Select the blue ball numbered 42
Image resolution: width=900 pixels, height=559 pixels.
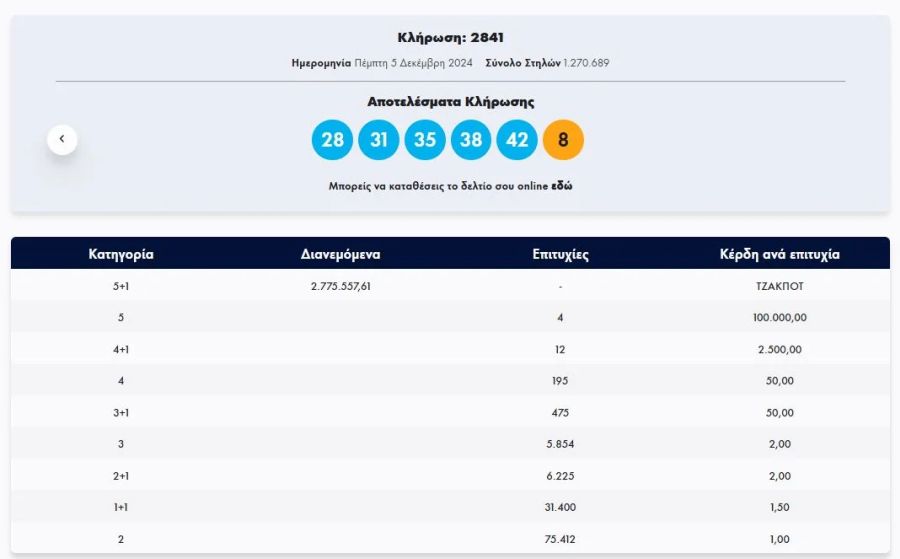pyautogui.click(x=517, y=139)
